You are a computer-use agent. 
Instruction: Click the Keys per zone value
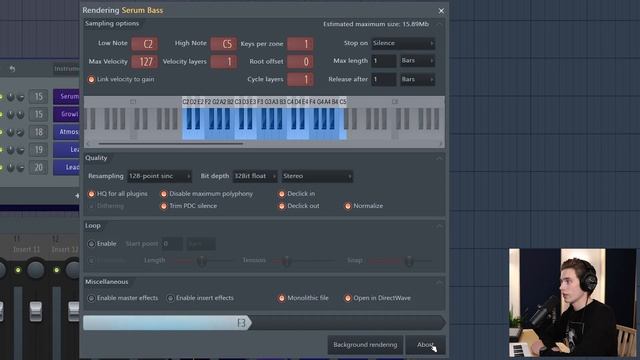click(300, 44)
